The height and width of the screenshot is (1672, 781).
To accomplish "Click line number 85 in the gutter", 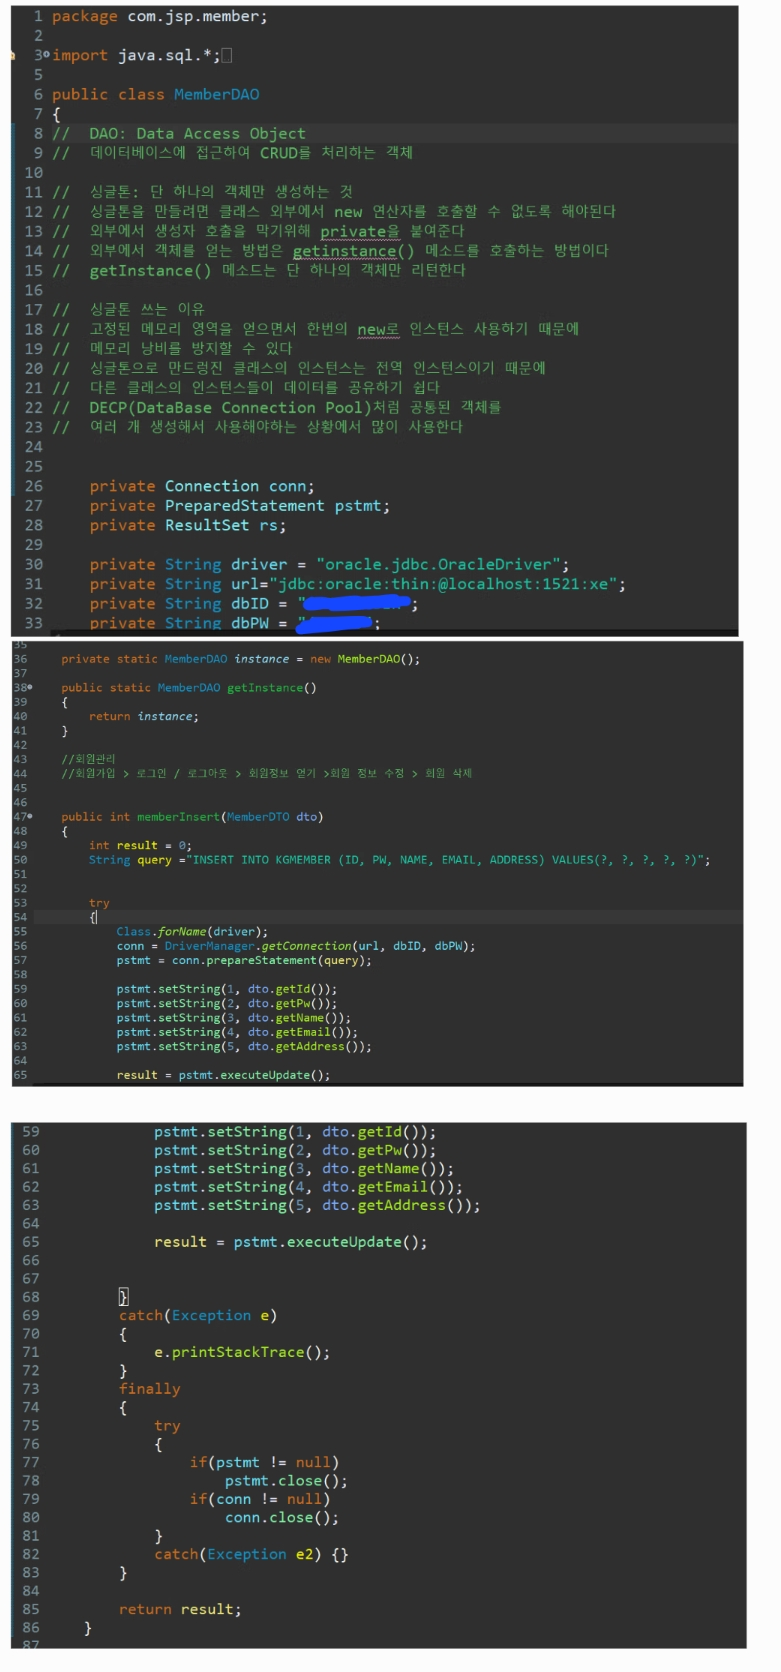I will click(x=31, y=1610).
